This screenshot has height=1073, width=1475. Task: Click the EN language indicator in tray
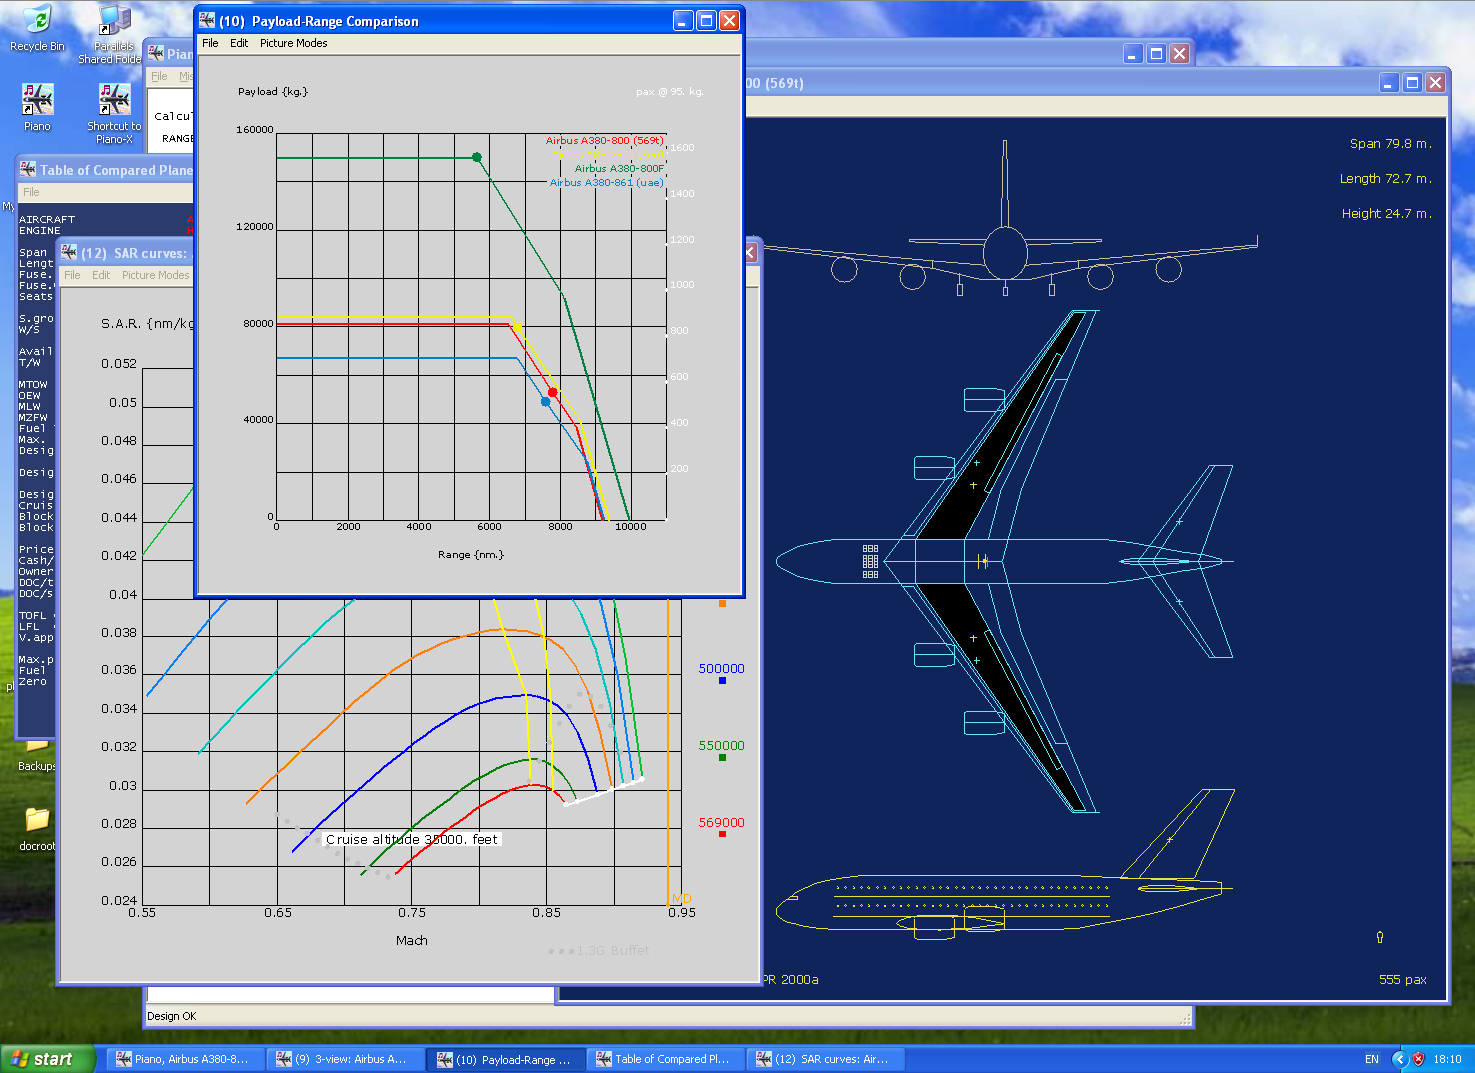pos(1371,1059)
